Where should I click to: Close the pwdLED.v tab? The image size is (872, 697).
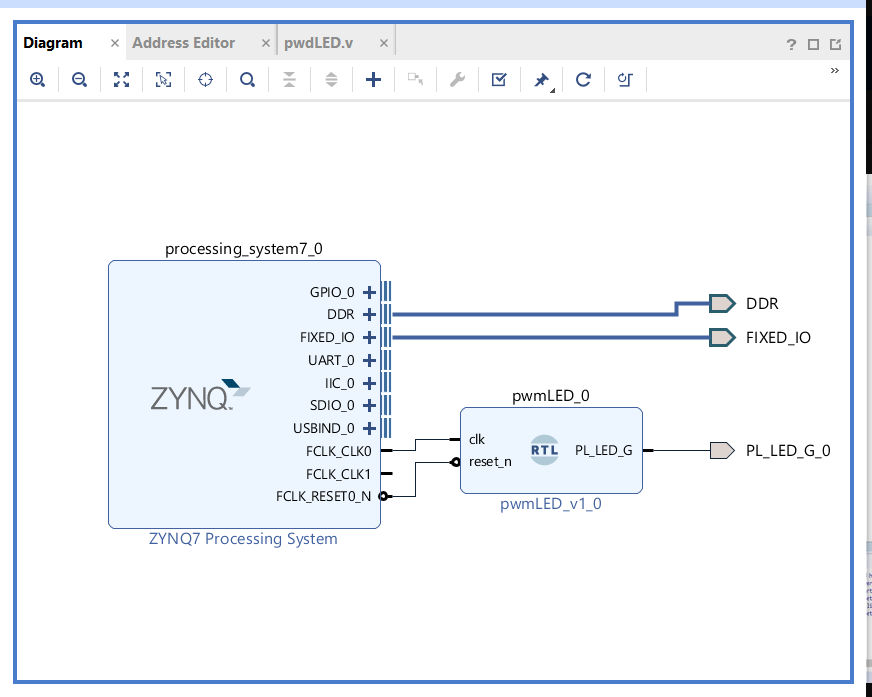(x=384, y=43)
